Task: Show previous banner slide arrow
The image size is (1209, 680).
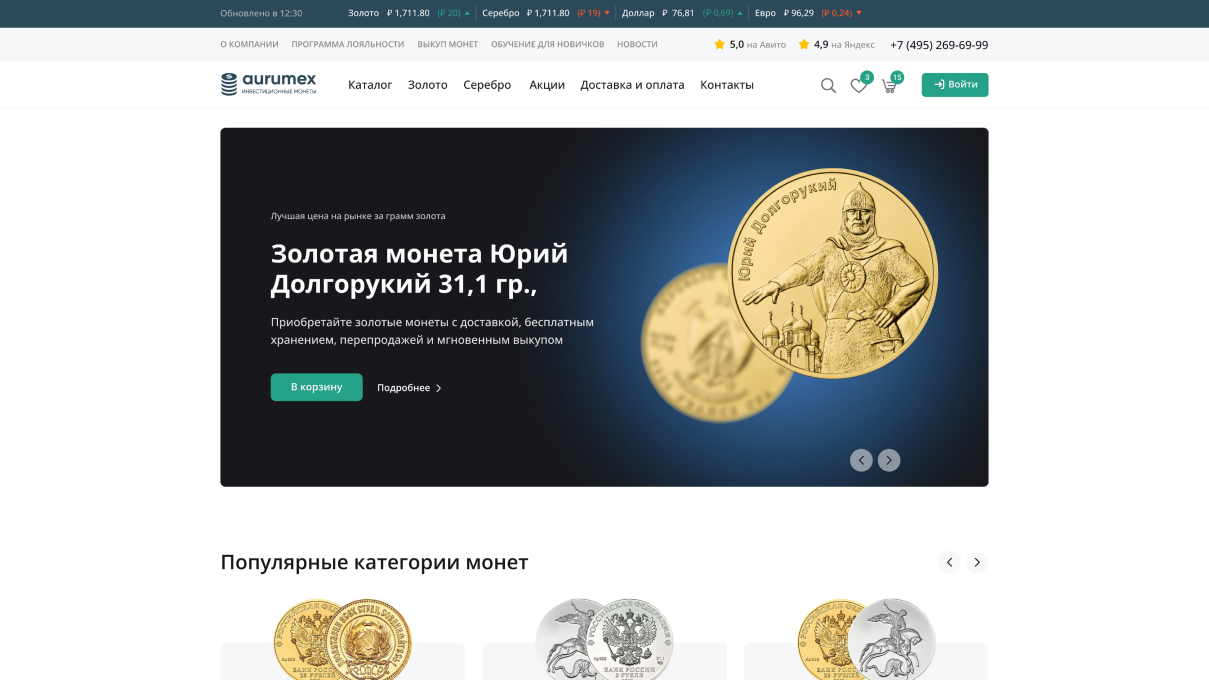Action: tap(861, 460)
